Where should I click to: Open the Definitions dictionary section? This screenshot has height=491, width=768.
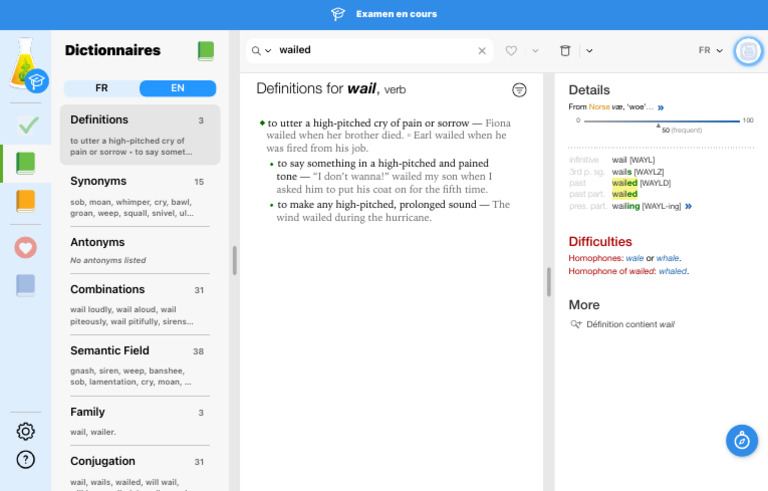coord(140,135)
